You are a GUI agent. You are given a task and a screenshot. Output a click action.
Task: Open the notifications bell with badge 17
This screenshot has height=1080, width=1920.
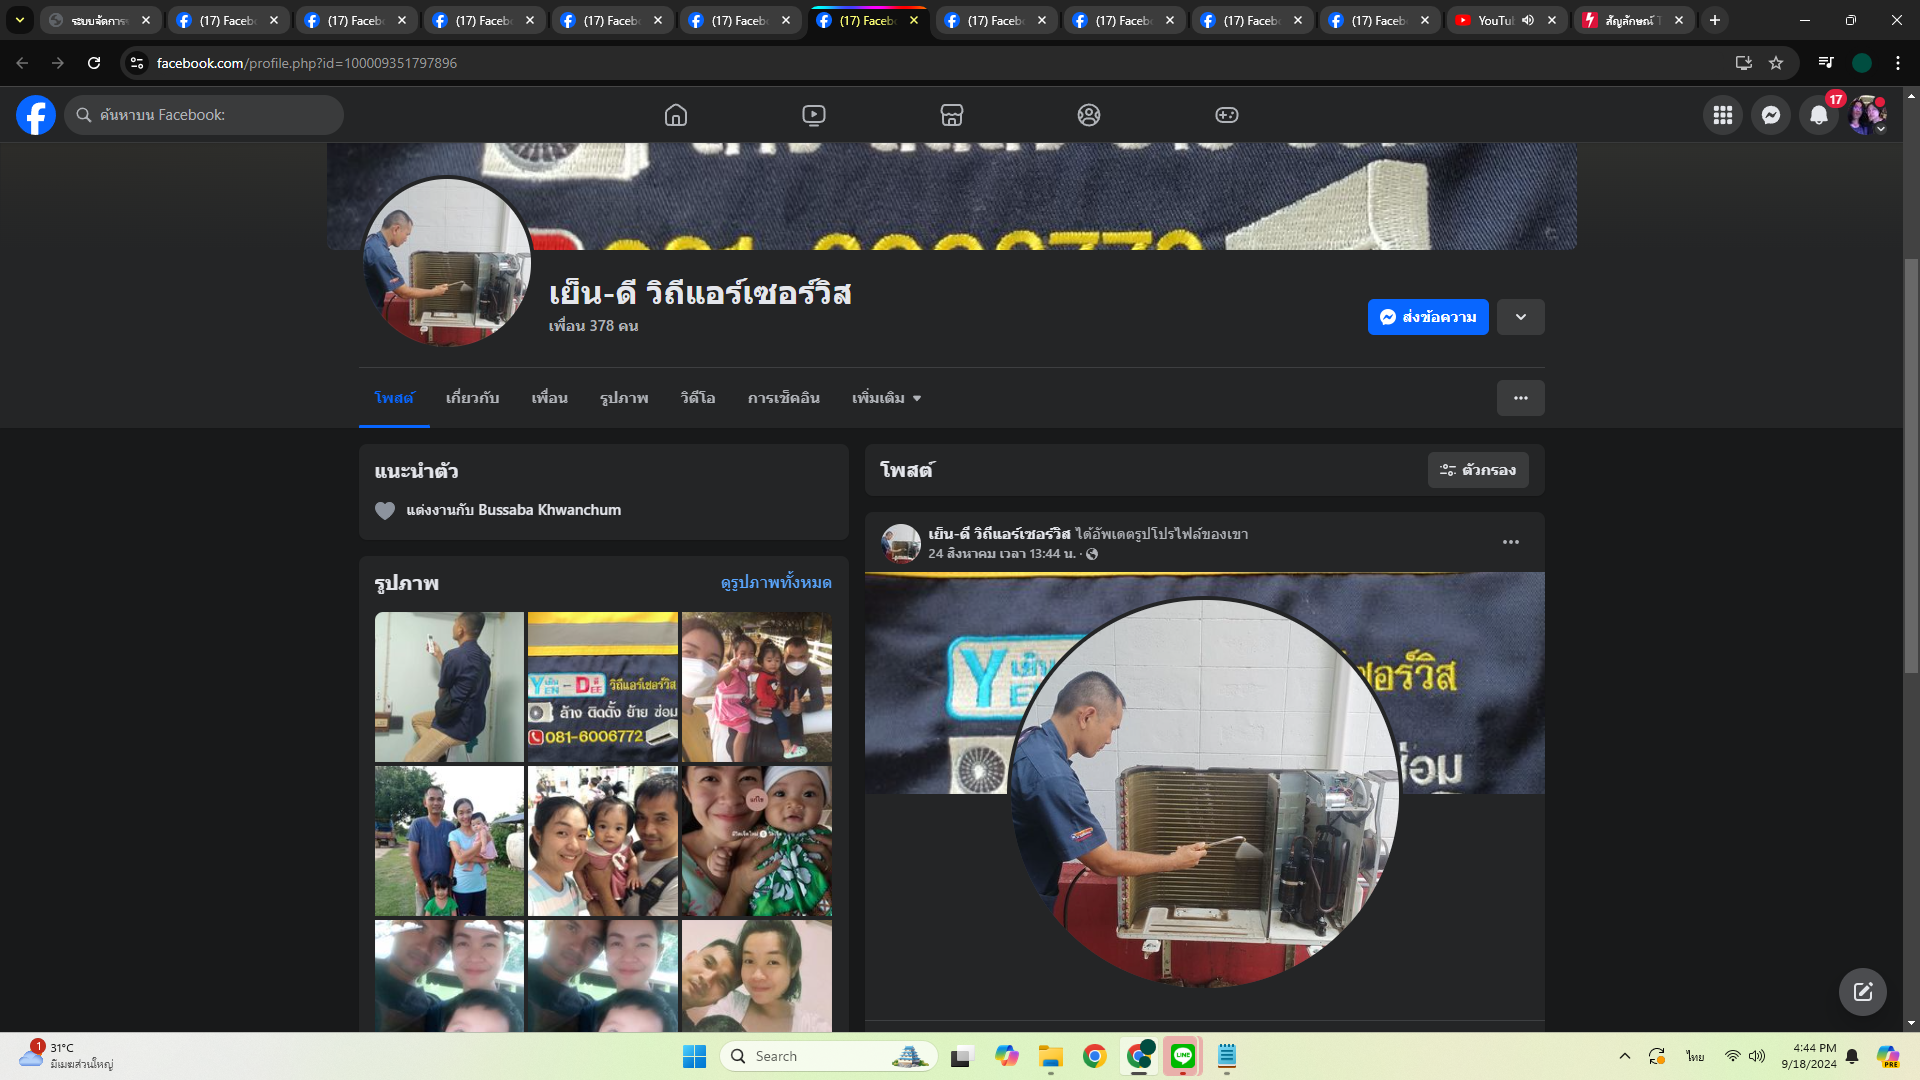tap(1819, 115)
